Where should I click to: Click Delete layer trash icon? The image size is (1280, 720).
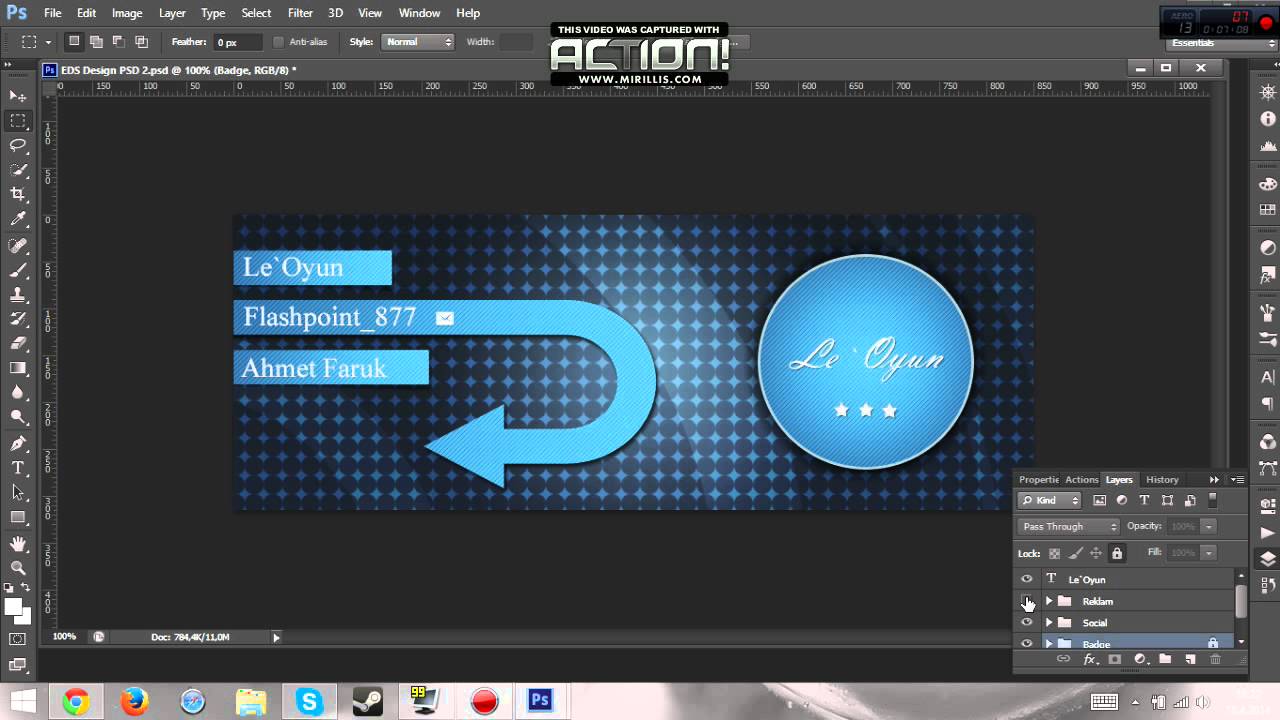coord(1215,660)
